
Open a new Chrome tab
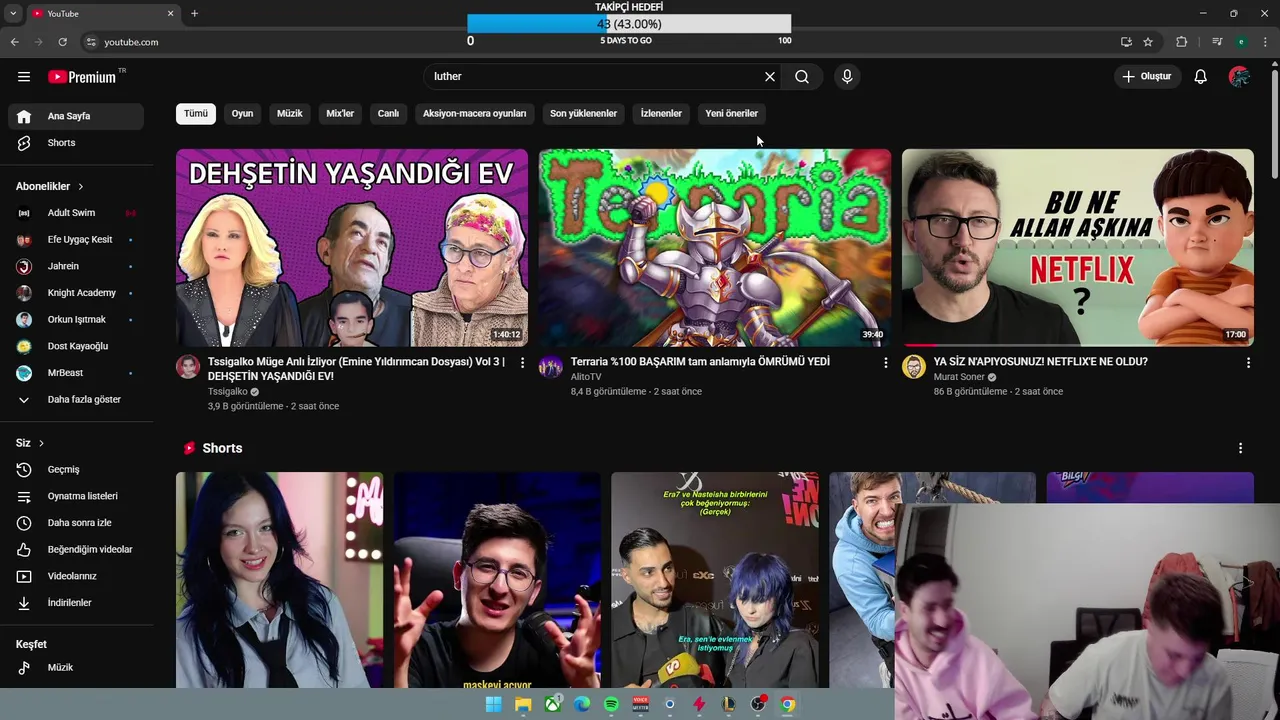194,14
